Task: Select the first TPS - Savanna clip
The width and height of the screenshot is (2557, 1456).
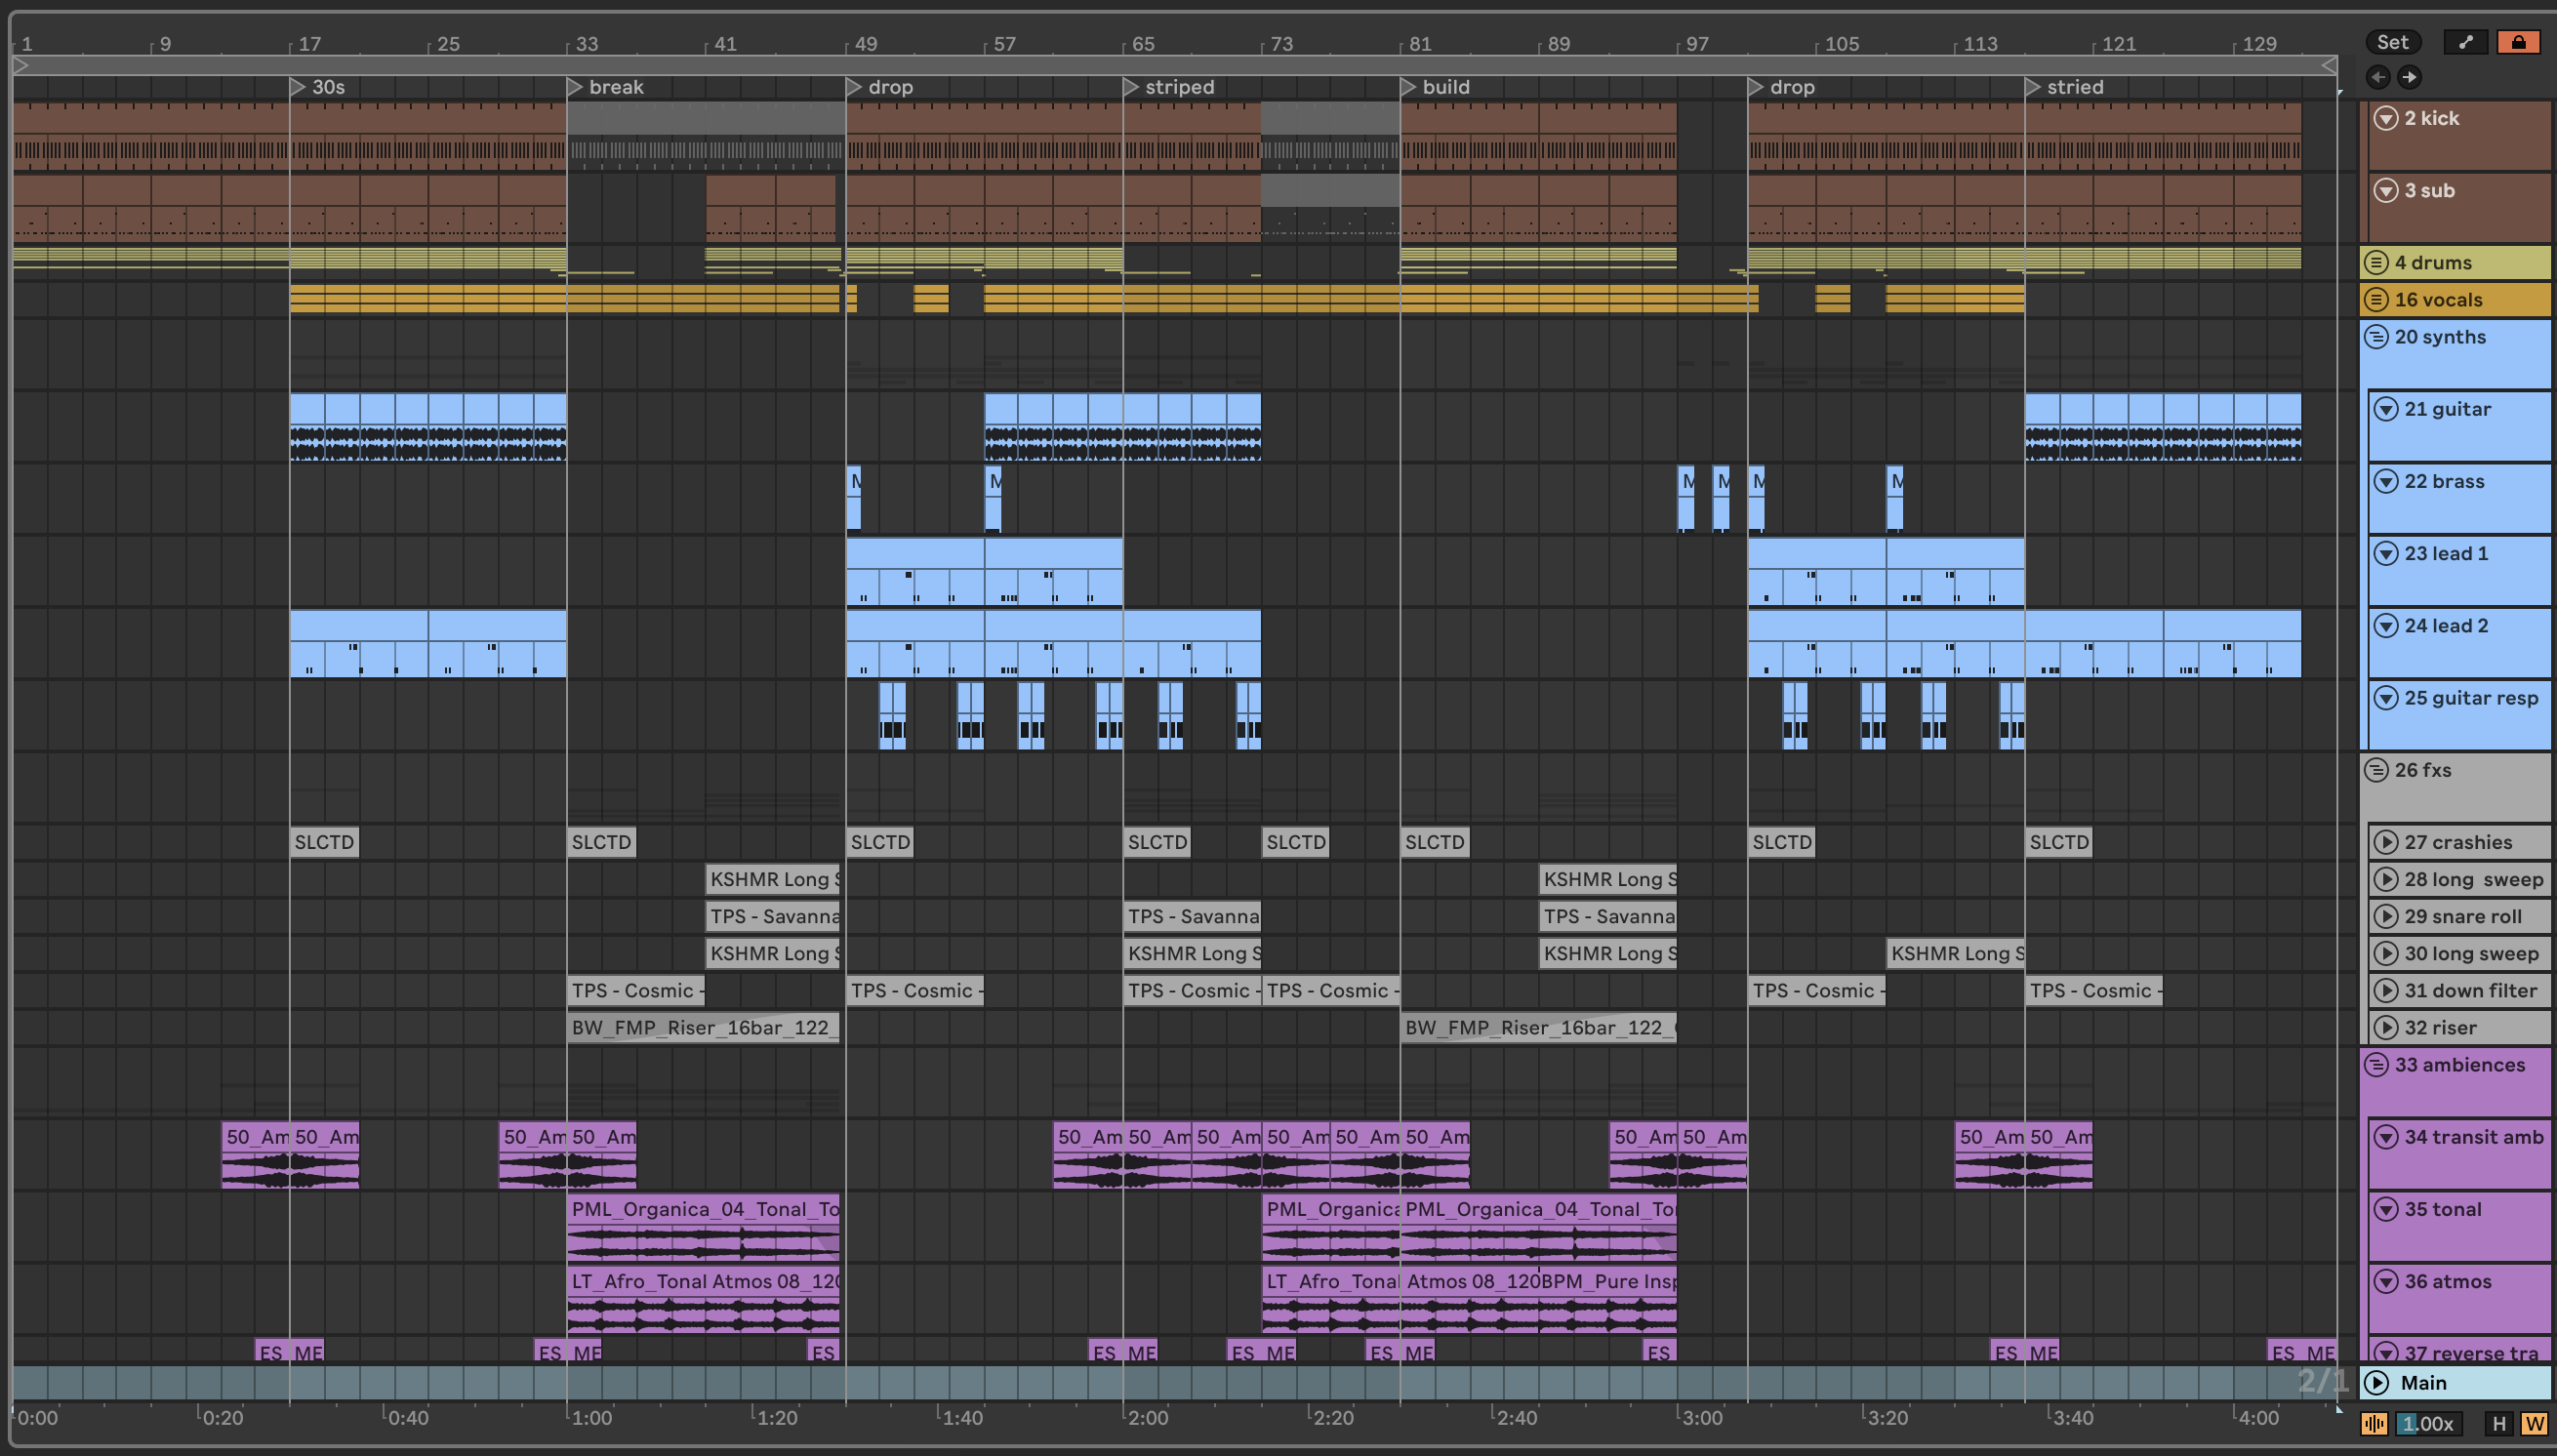Action: click(773, 916)
